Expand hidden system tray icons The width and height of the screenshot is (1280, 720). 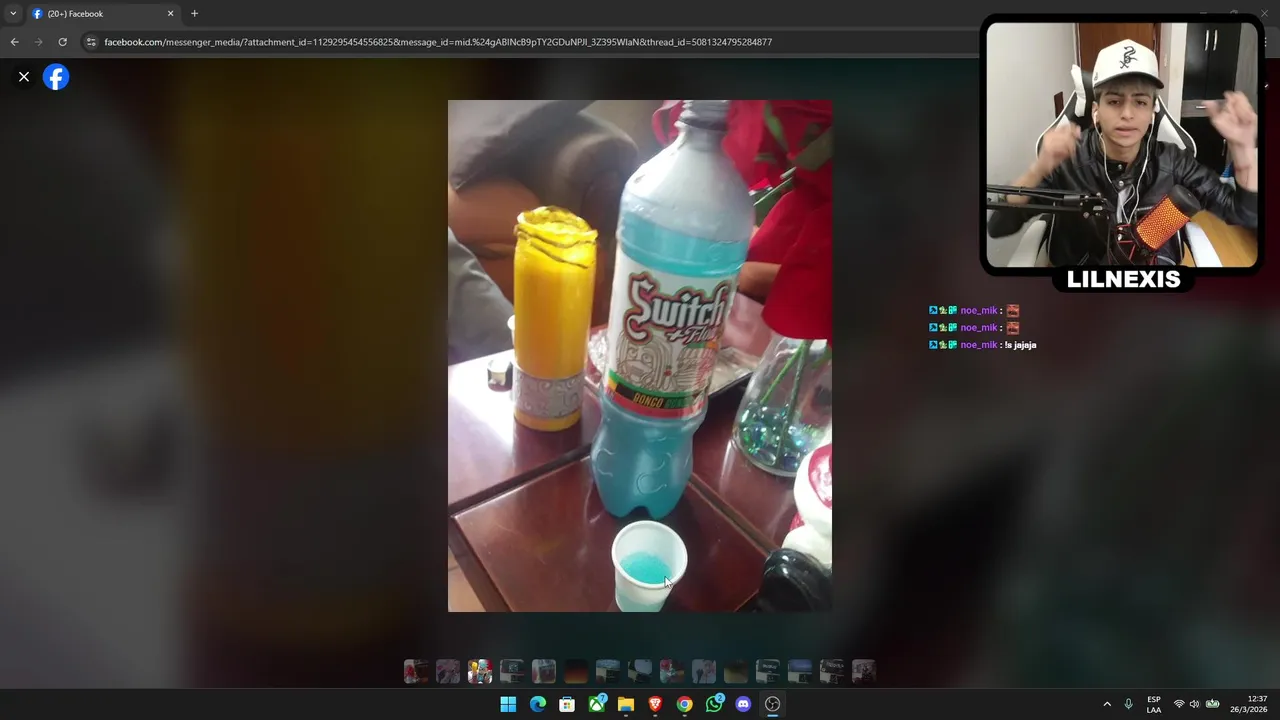pos(1107,704)
